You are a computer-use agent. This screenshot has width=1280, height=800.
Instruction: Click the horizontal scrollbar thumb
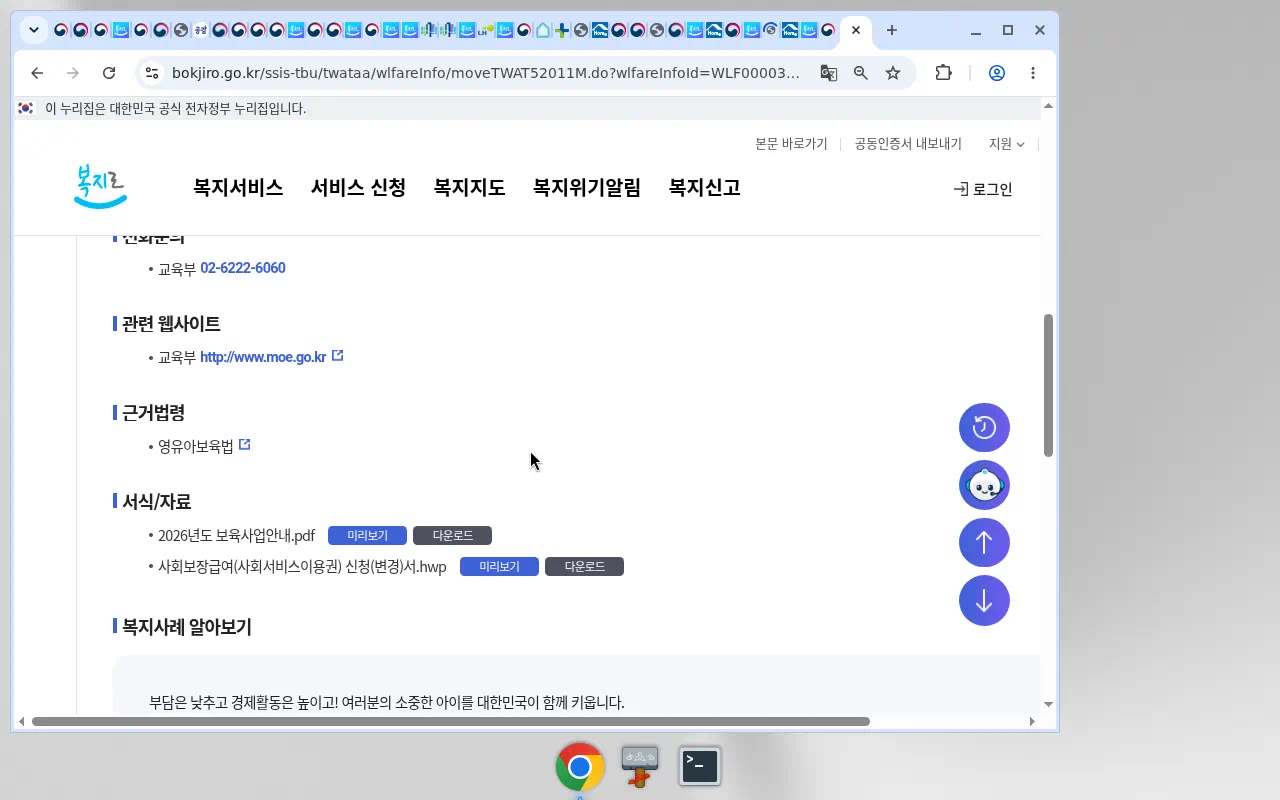[451, 721]
